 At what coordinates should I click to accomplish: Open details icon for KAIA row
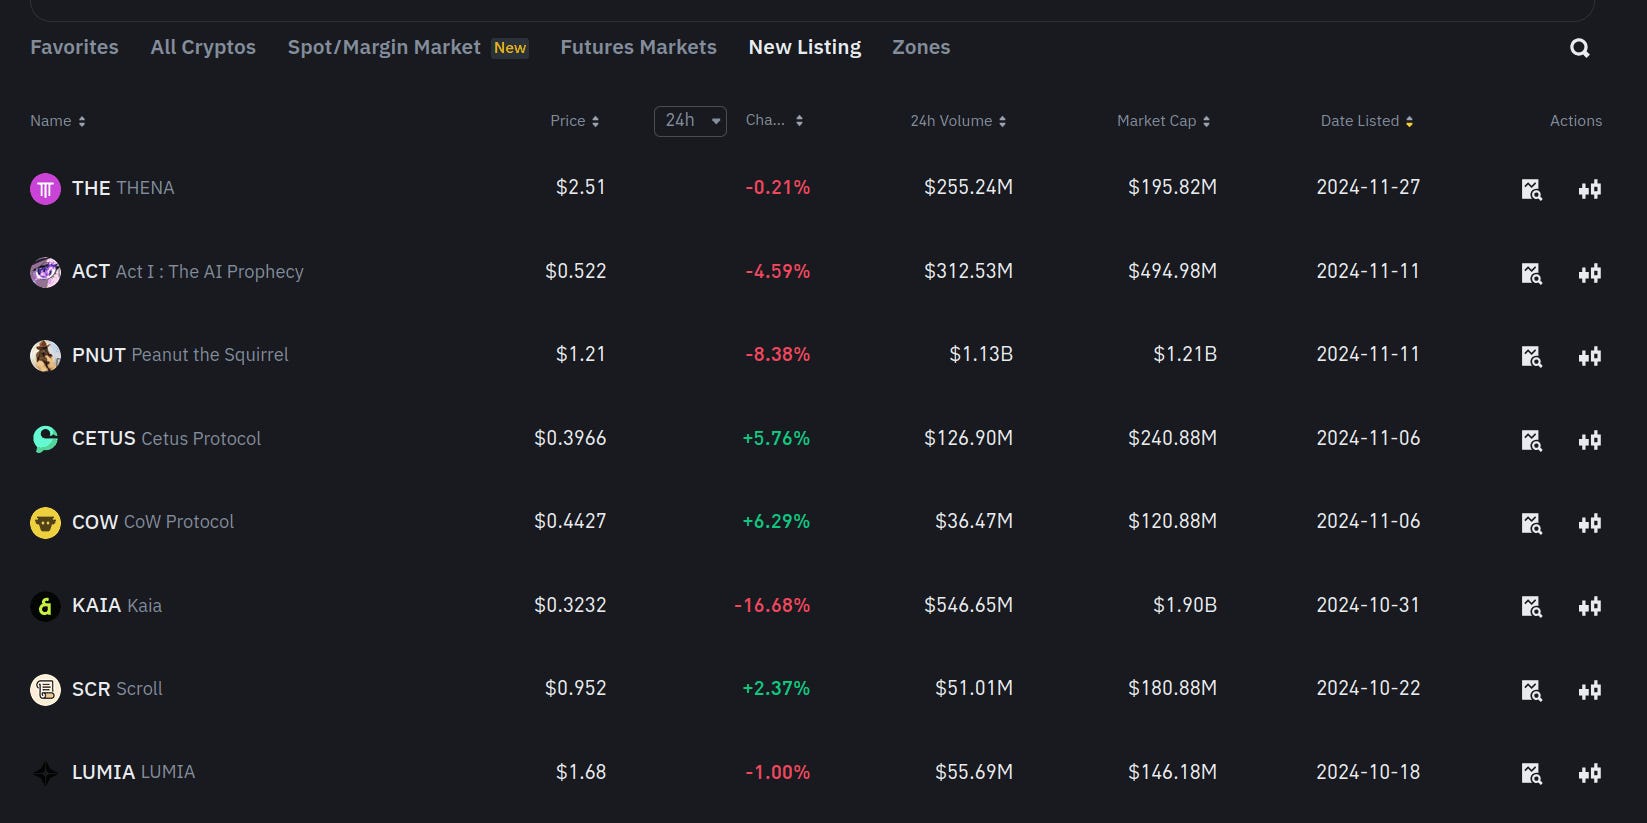(x=1531, y=606)
